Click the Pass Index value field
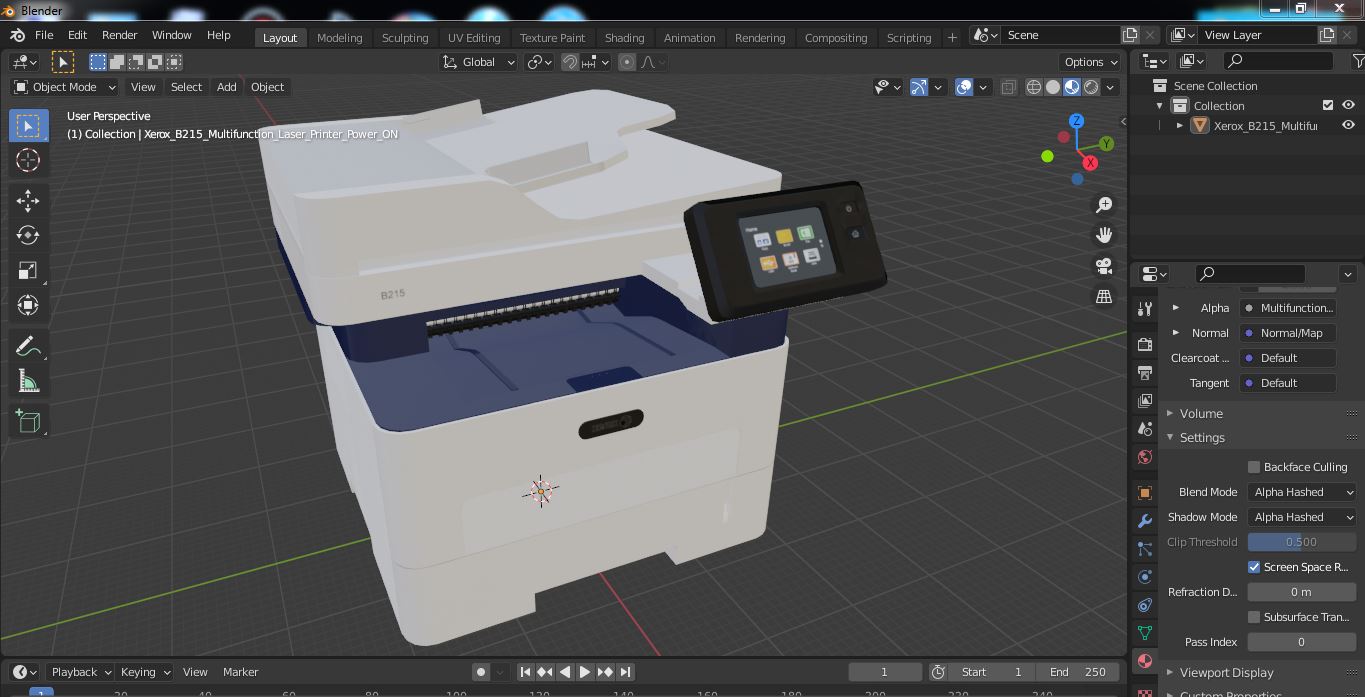1365x697 pixels. click(1301, 642)
